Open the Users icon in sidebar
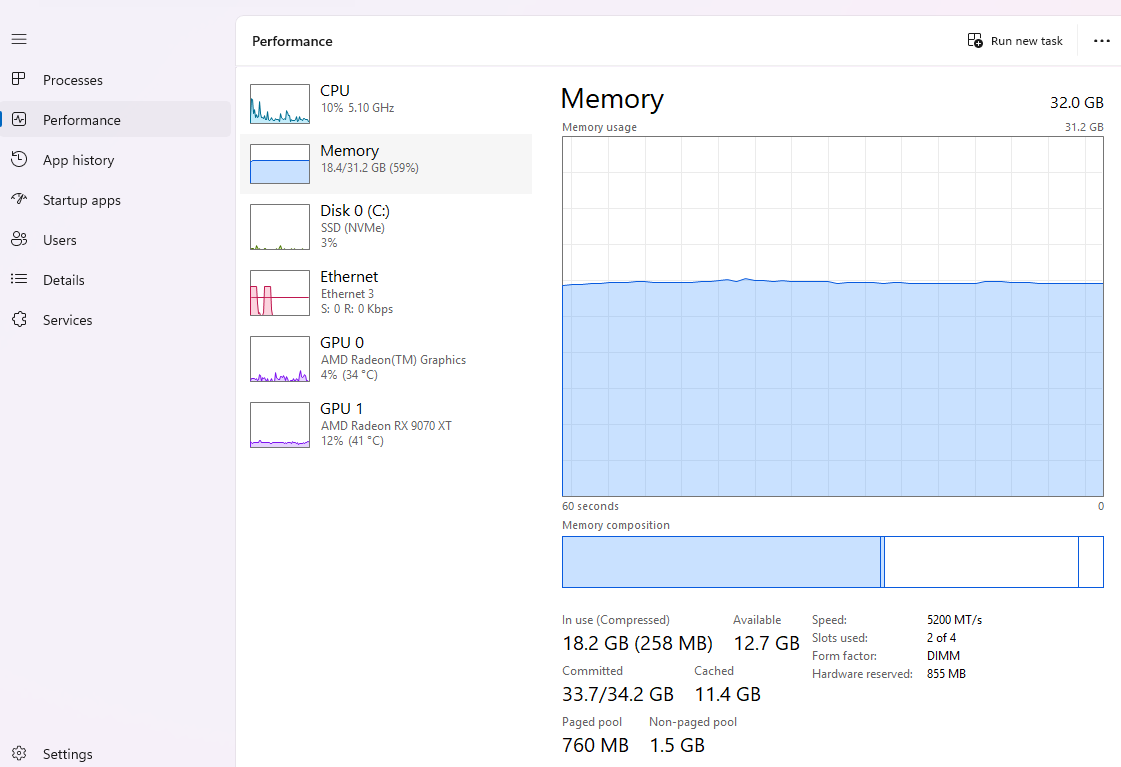Image resolution: width=1121 pixels, height=767 pixels. point(19,239)
